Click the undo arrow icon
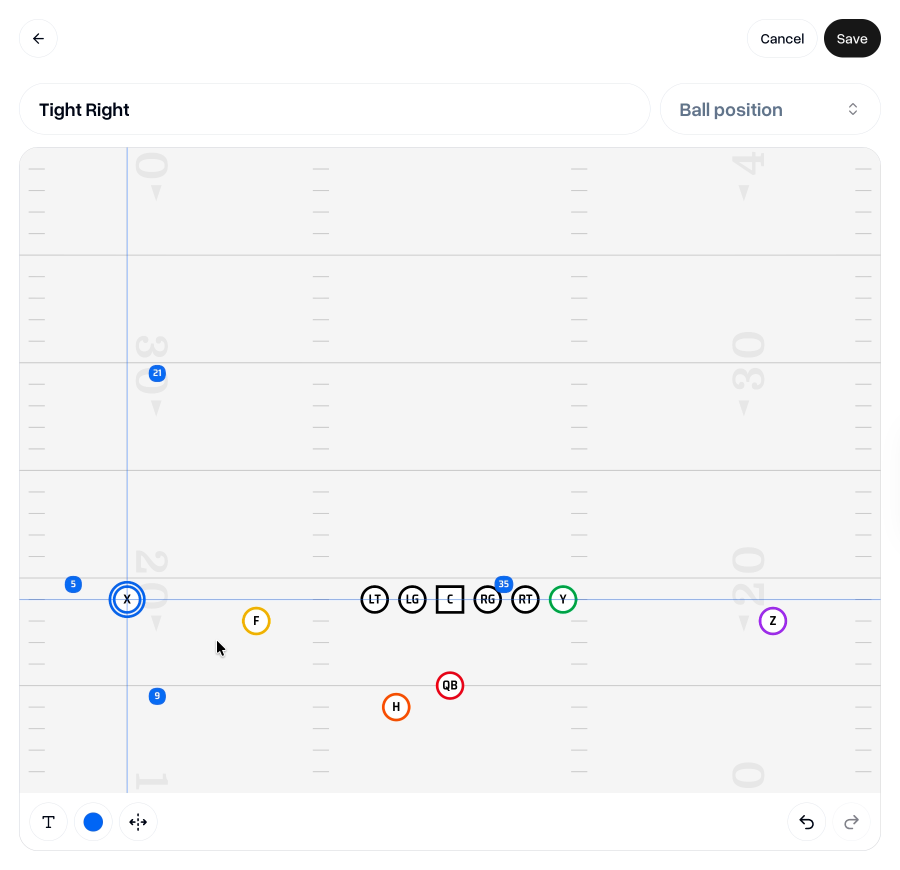The image size is (900, 870). 807,822
